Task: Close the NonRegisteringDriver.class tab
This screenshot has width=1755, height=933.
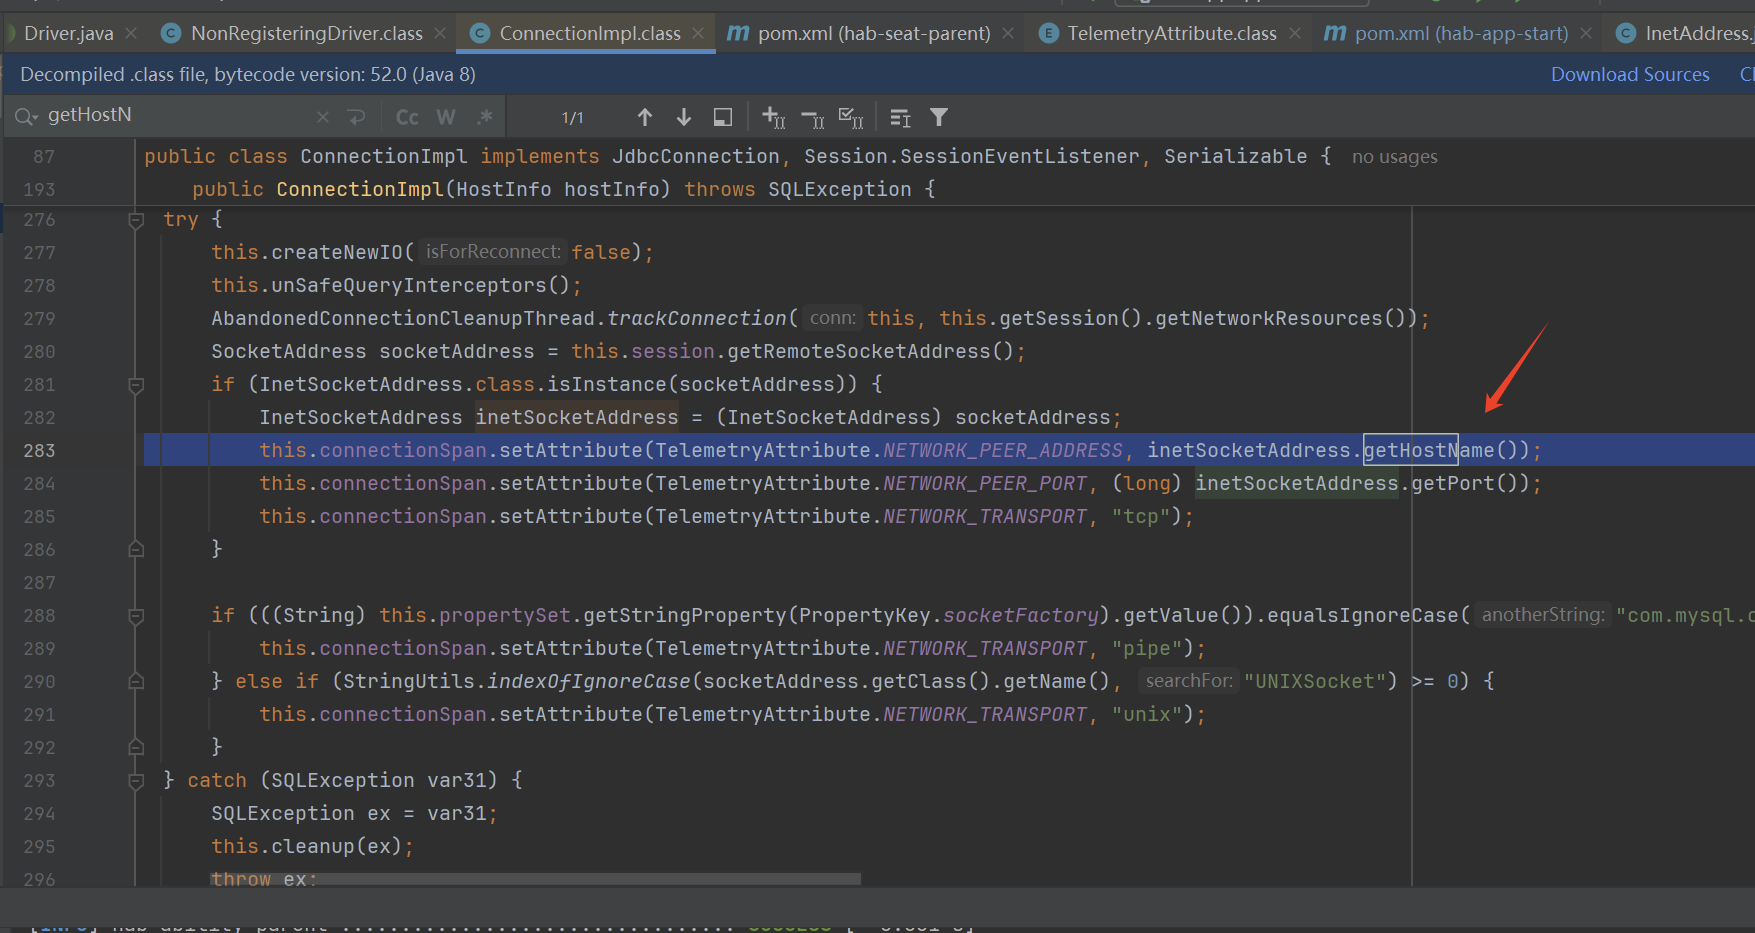Action: 440,33
